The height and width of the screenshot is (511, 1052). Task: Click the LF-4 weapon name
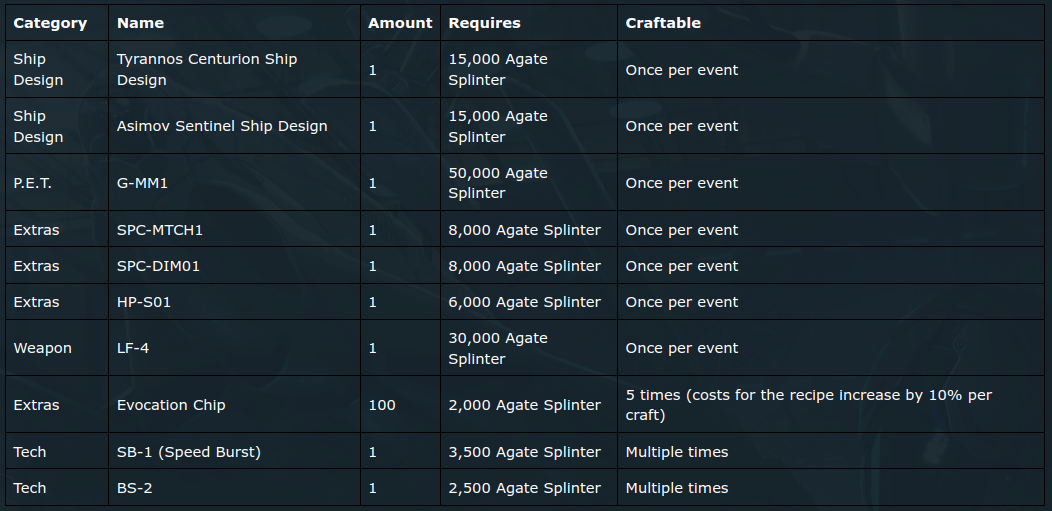click(133, 348)
